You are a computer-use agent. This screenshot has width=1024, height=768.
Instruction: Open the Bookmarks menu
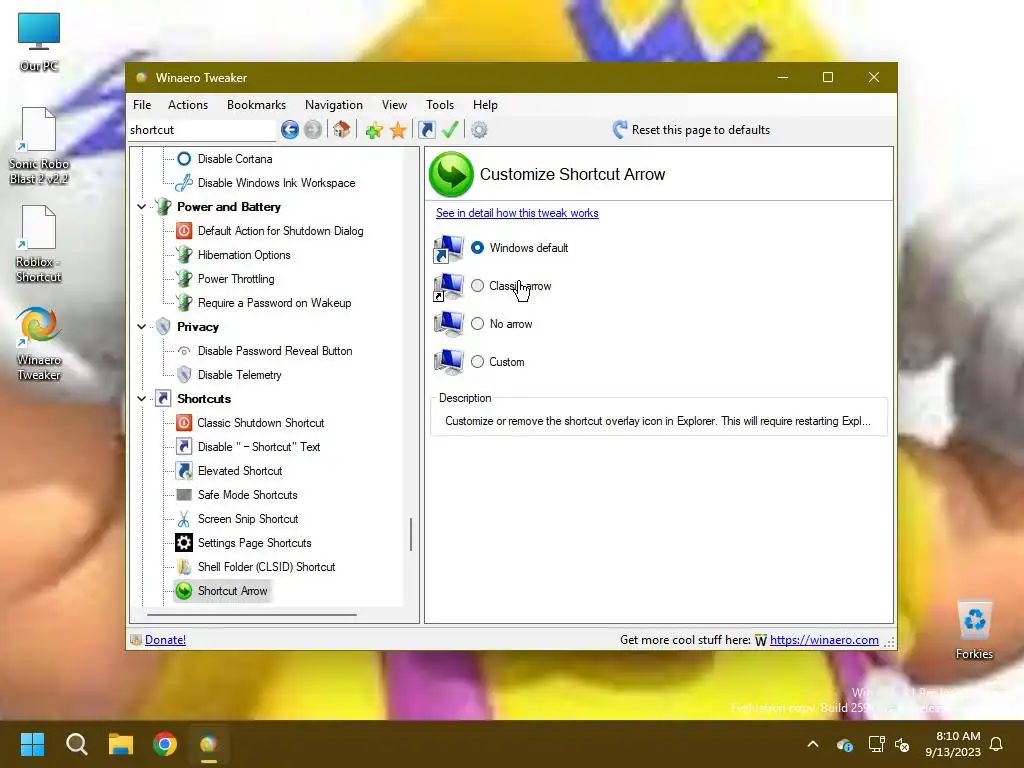click(x=256, y=104)
